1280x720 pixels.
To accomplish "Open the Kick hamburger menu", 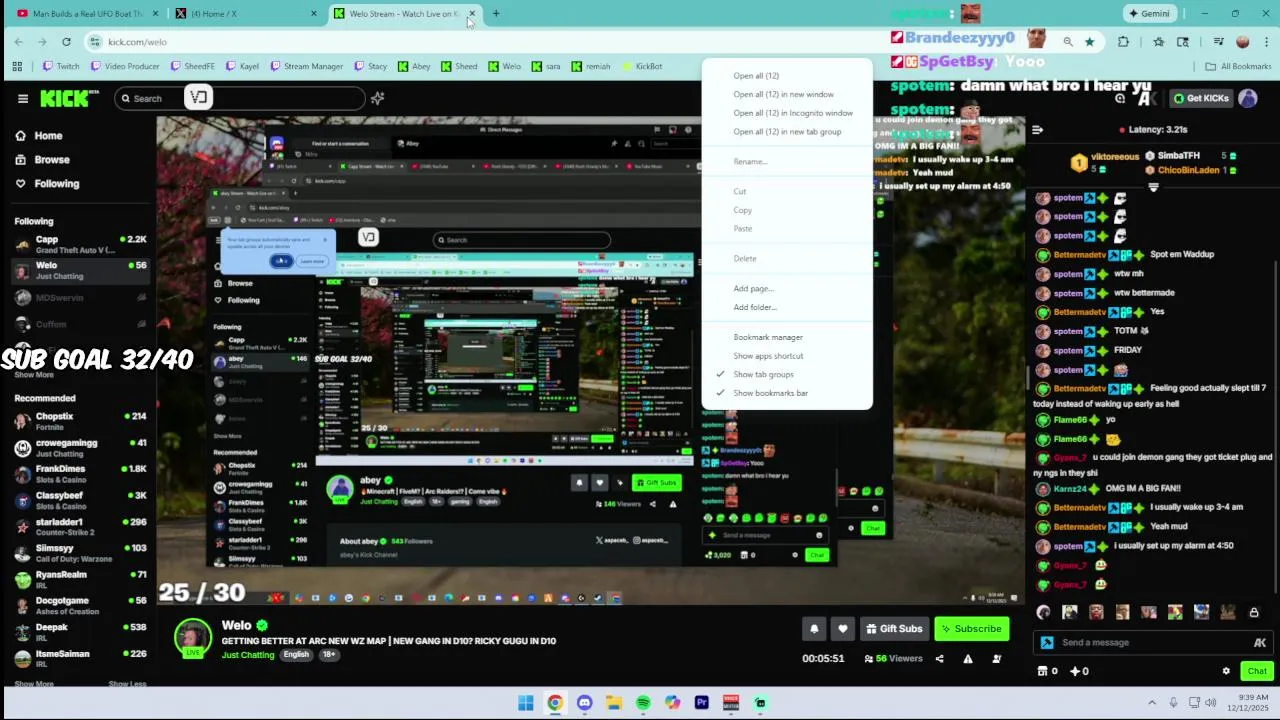I will coord(23,98).
